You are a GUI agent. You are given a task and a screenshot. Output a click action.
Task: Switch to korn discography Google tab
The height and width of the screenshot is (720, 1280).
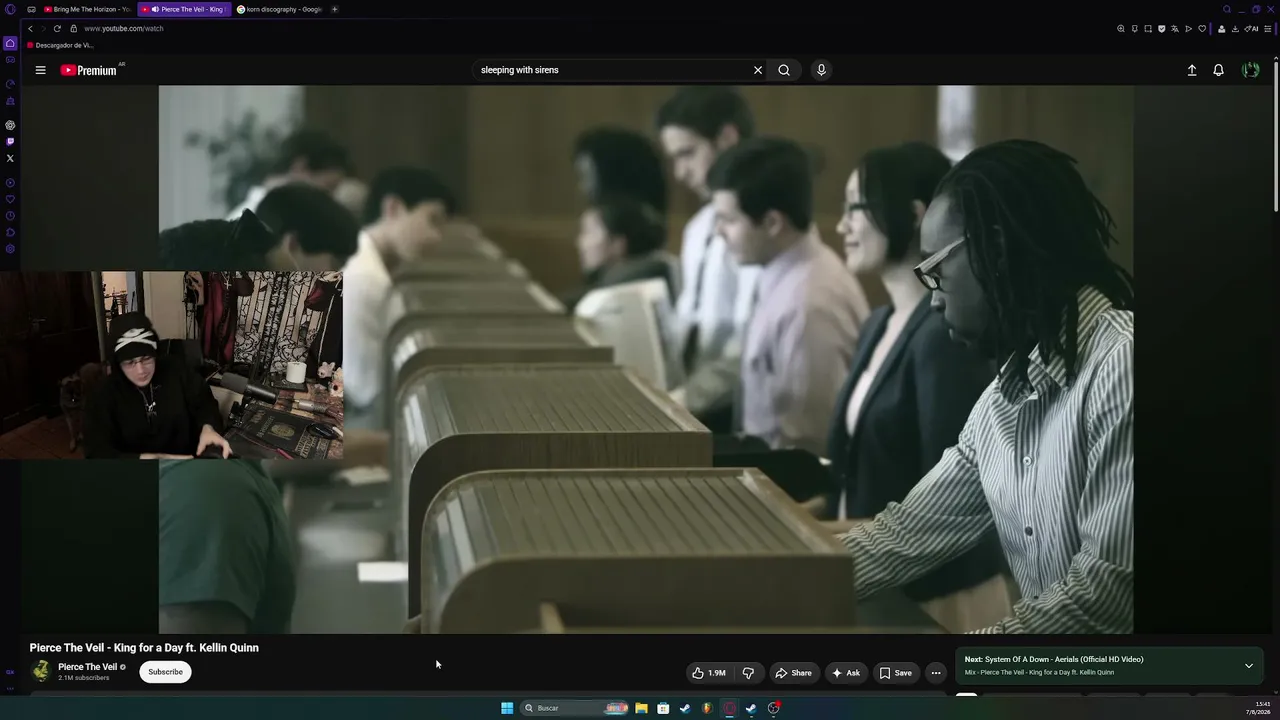[279, 9]
